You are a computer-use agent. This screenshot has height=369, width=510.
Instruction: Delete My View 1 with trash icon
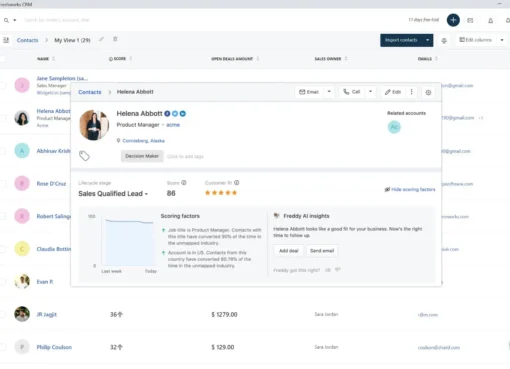point(115,39)
